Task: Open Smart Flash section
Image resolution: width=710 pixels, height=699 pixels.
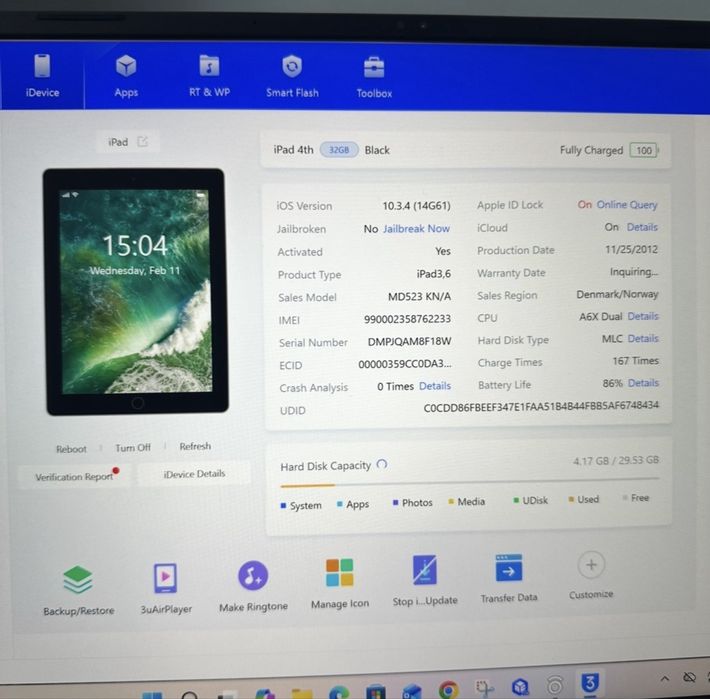Action: click(x=292, y=76)
